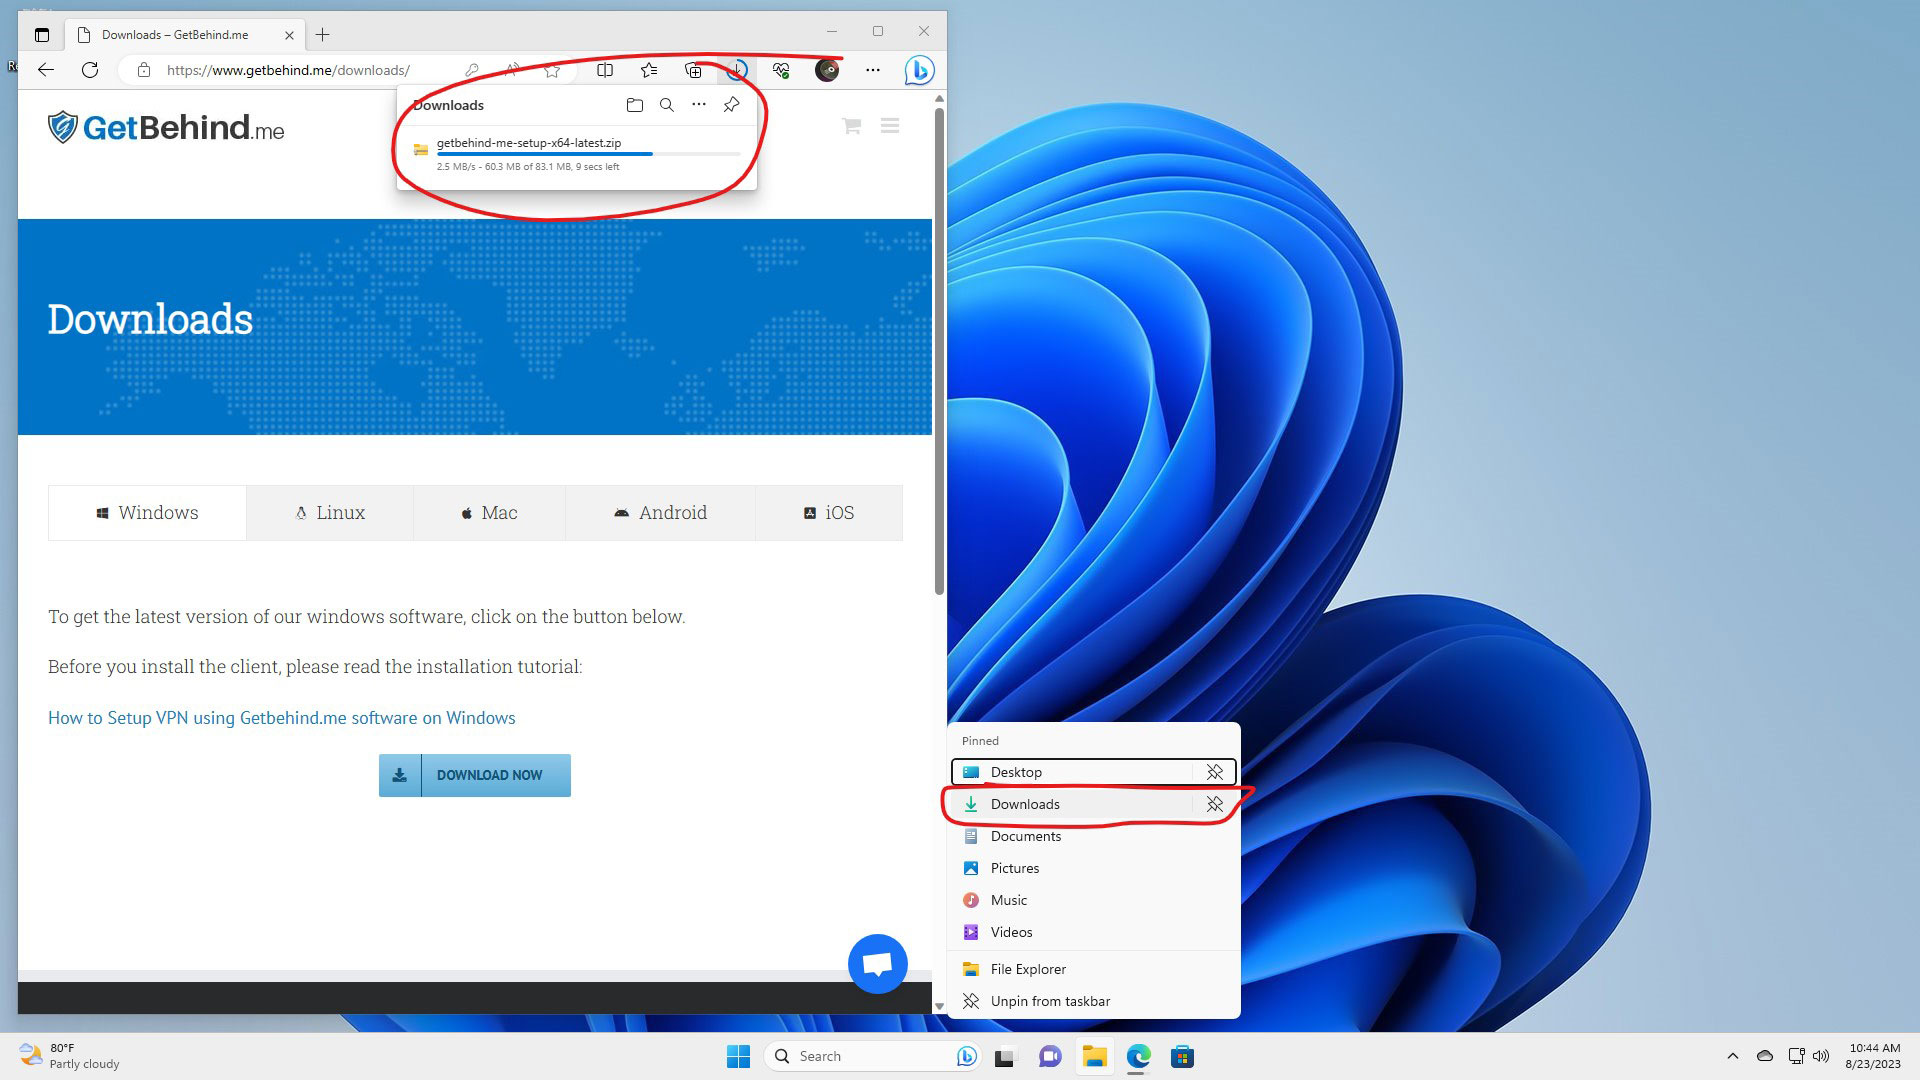Open the weather widget

[70, 1056]
